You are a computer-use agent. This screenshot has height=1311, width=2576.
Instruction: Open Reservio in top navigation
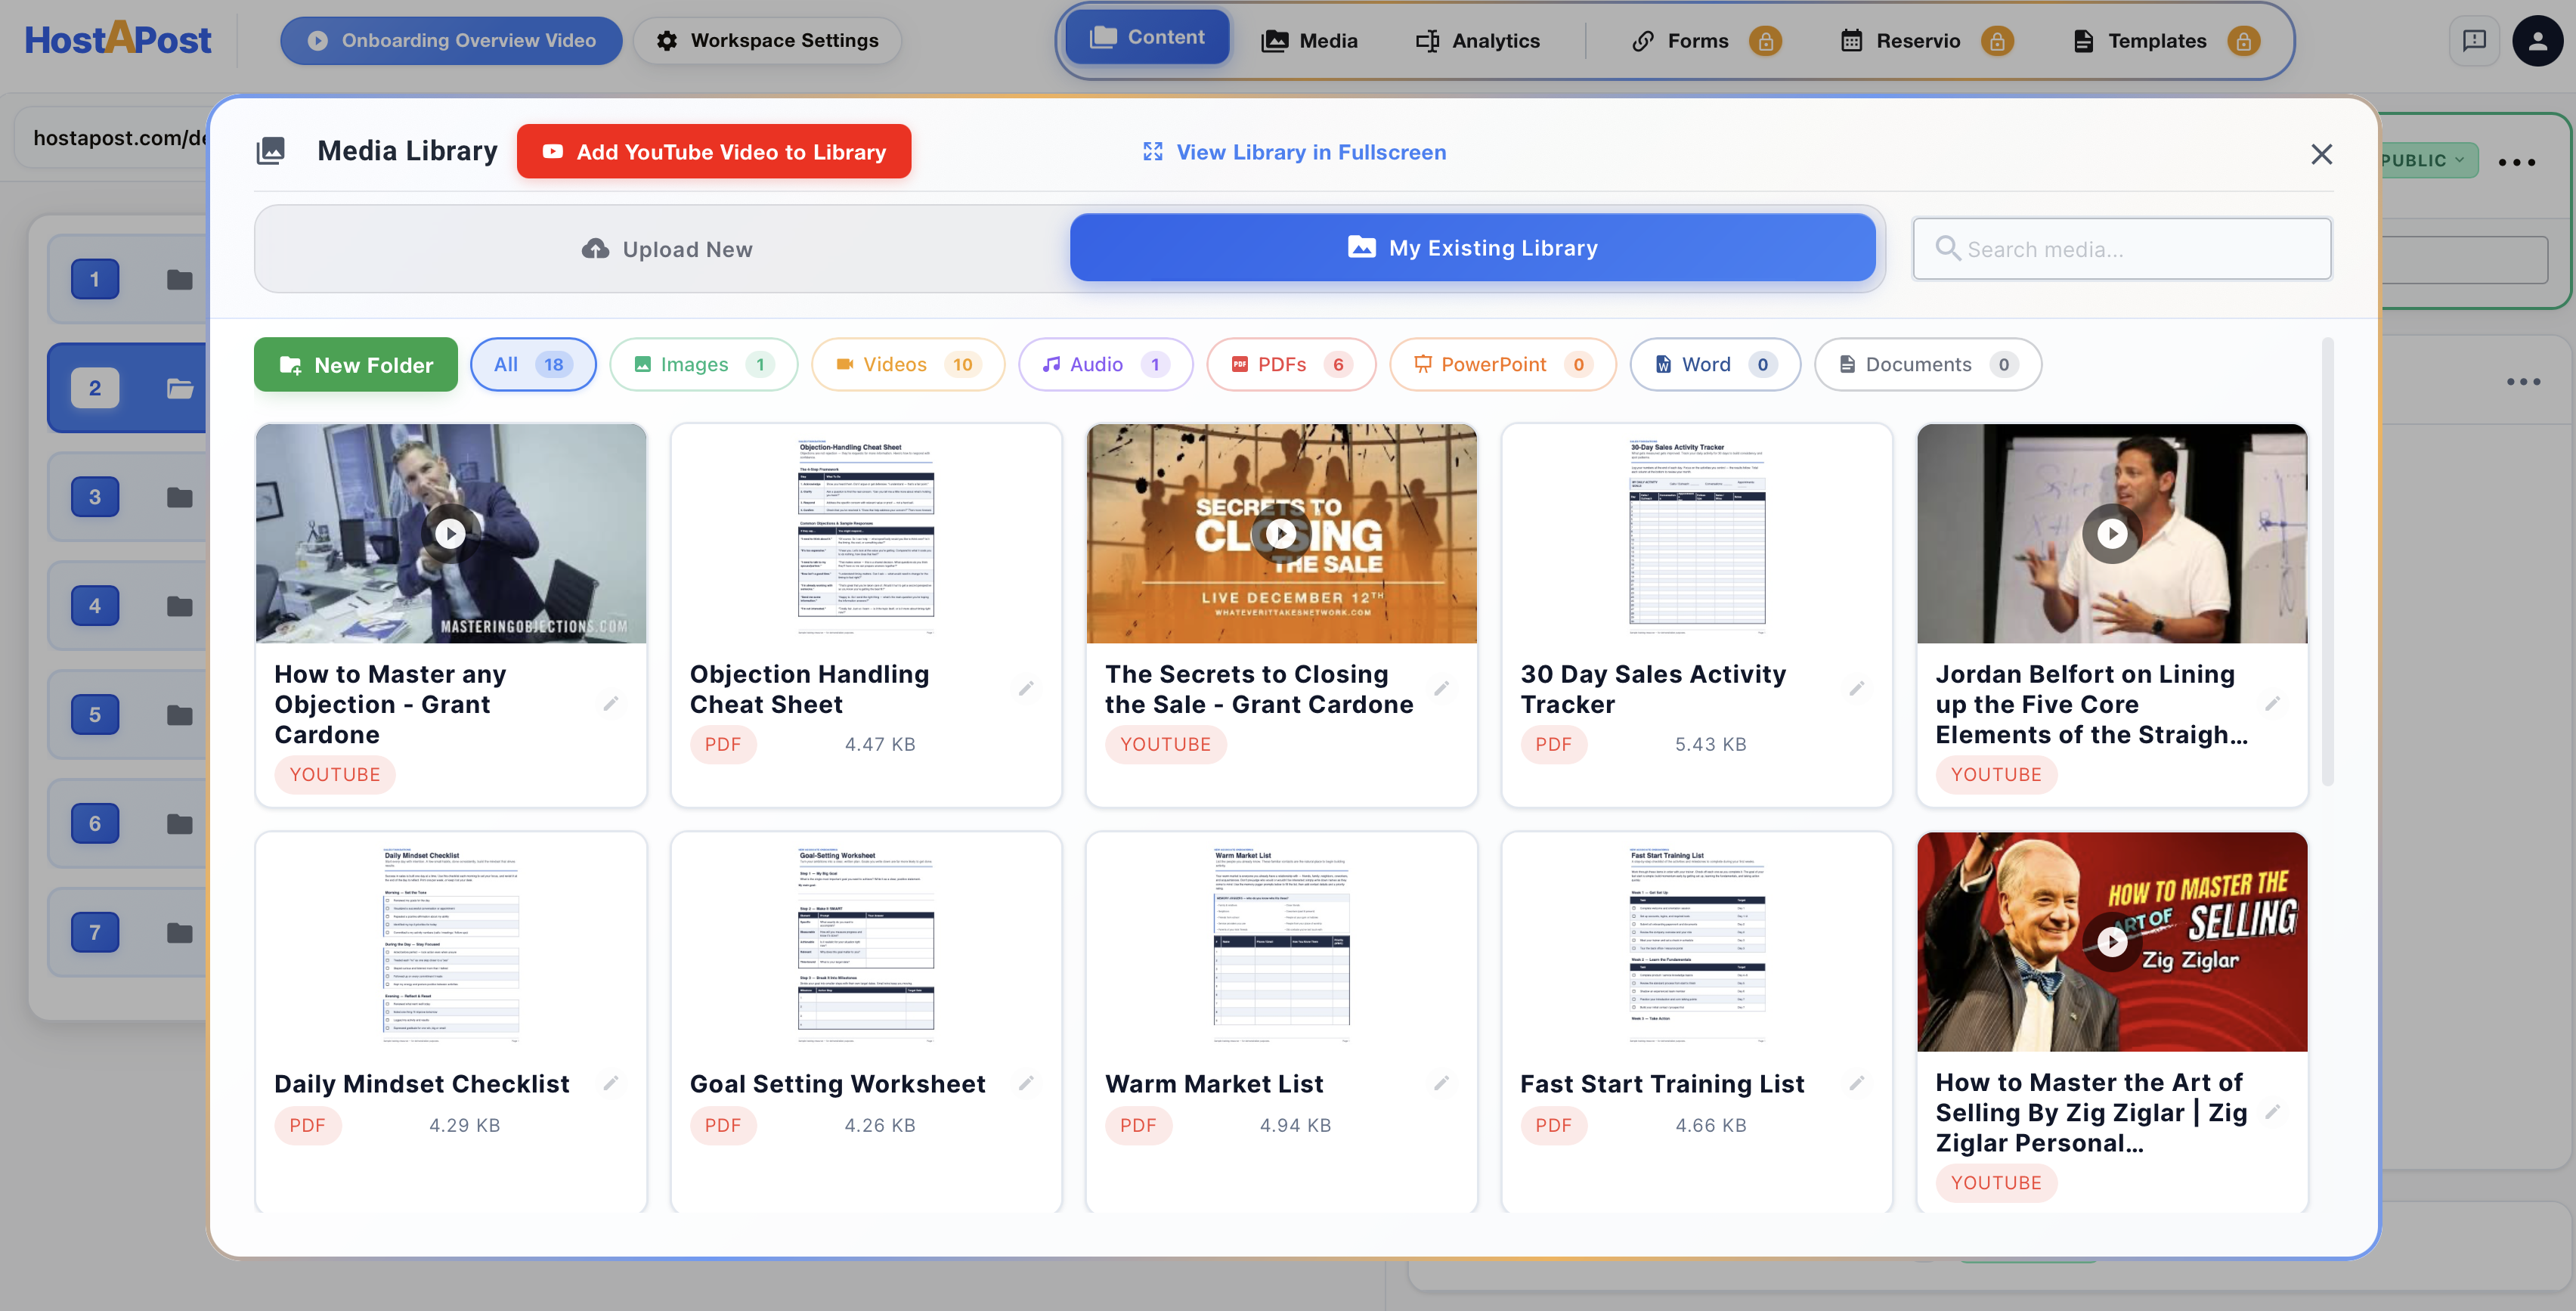click(1900, 41)
